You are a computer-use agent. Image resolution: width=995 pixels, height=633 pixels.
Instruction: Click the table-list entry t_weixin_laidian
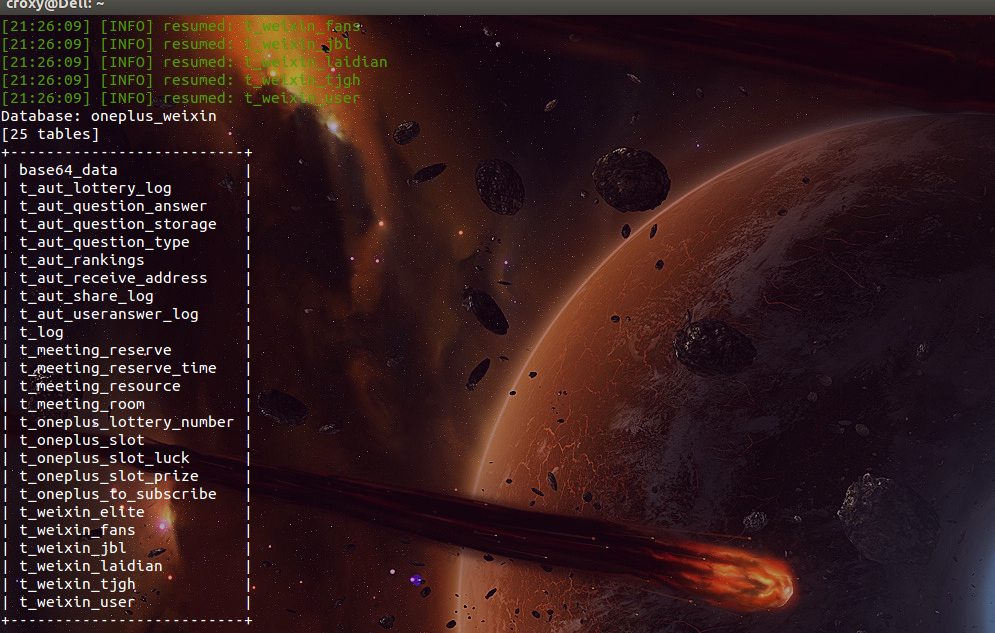pos(91,566)
